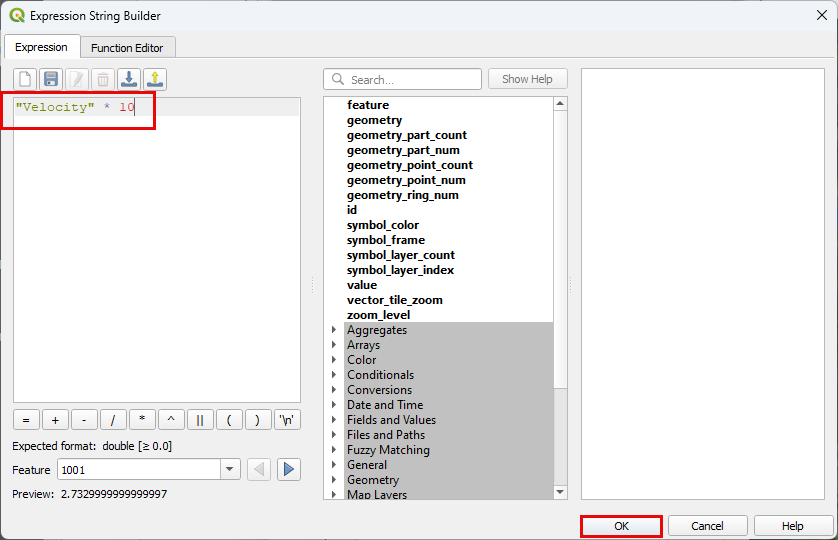Select the Expression tab

point(41,47)
